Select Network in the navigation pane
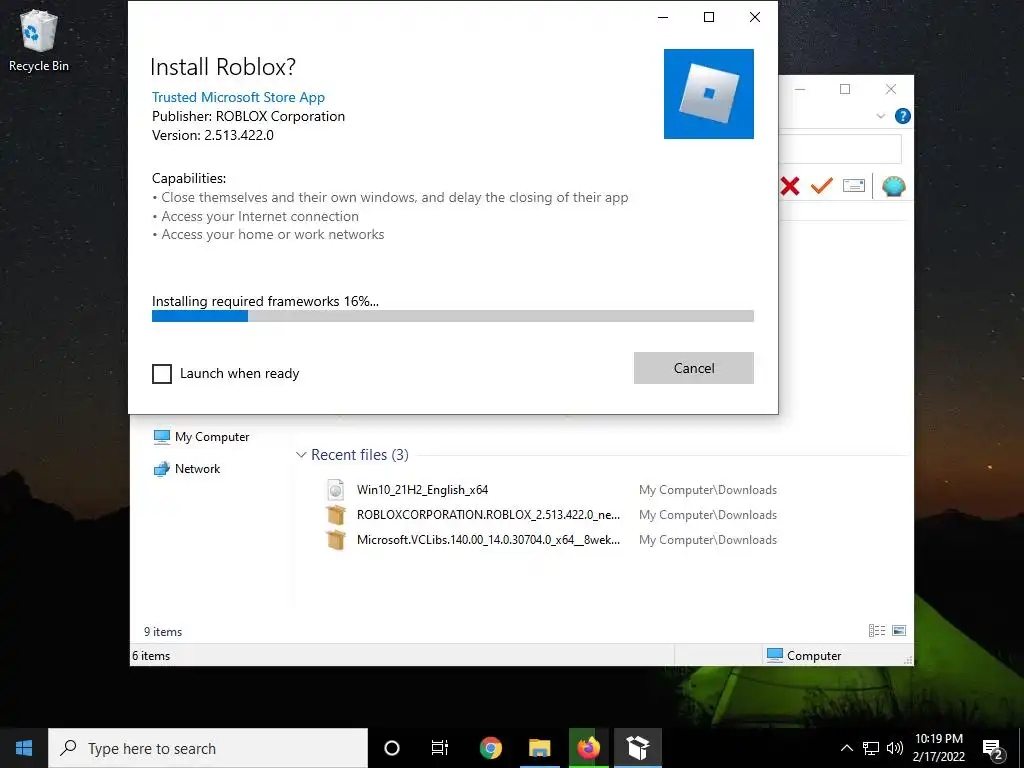The width and height of the screenshot is (1024, 768). [x=187, y=469]
